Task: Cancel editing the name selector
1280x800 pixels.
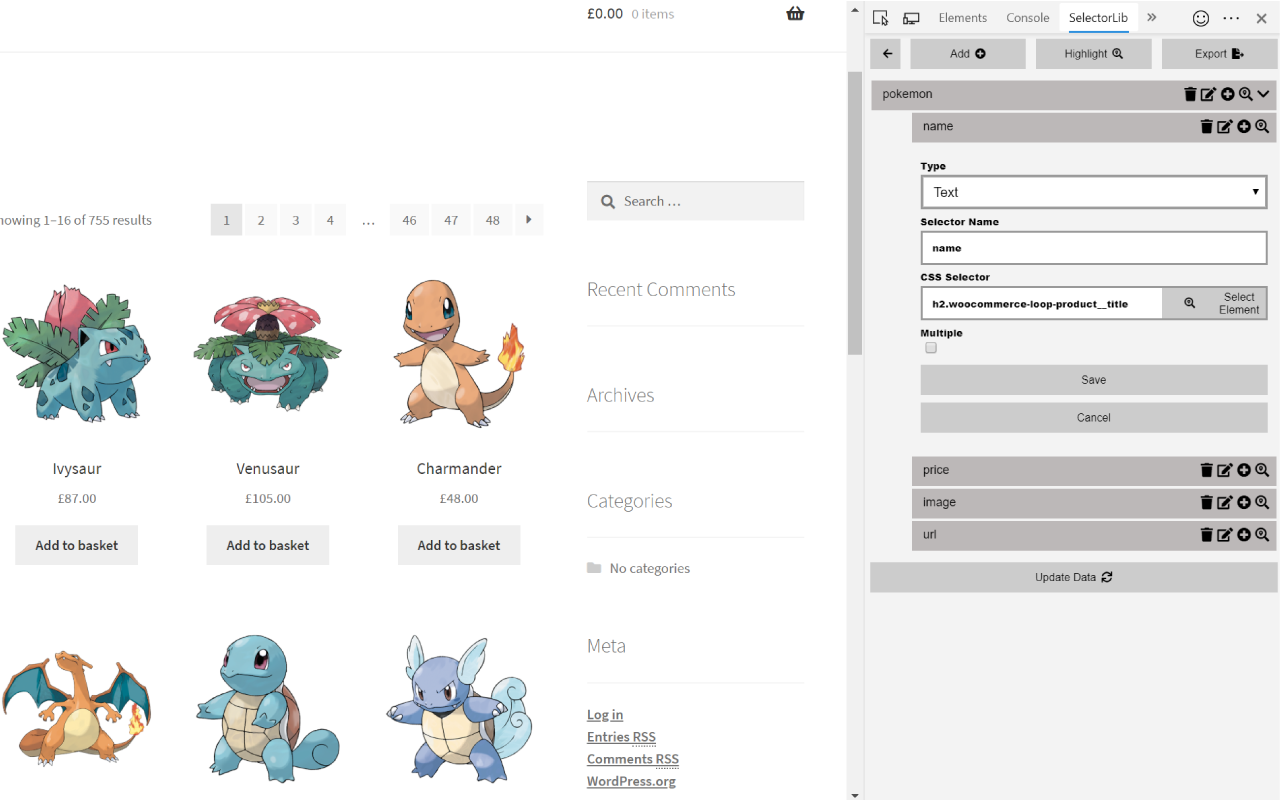Action: click(1094, 418)
